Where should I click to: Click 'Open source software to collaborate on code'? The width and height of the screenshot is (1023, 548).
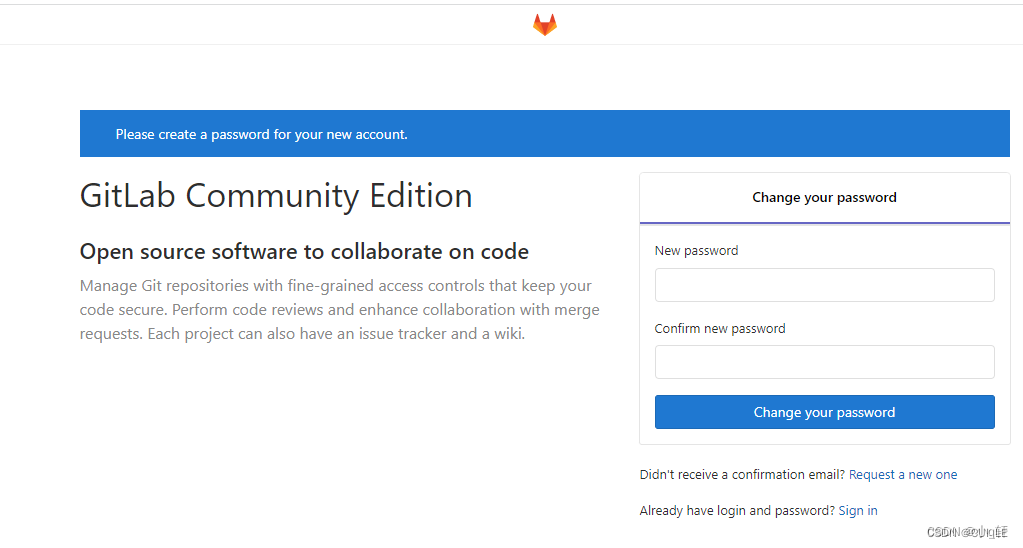pyautogui.click(x=304, y=252)
